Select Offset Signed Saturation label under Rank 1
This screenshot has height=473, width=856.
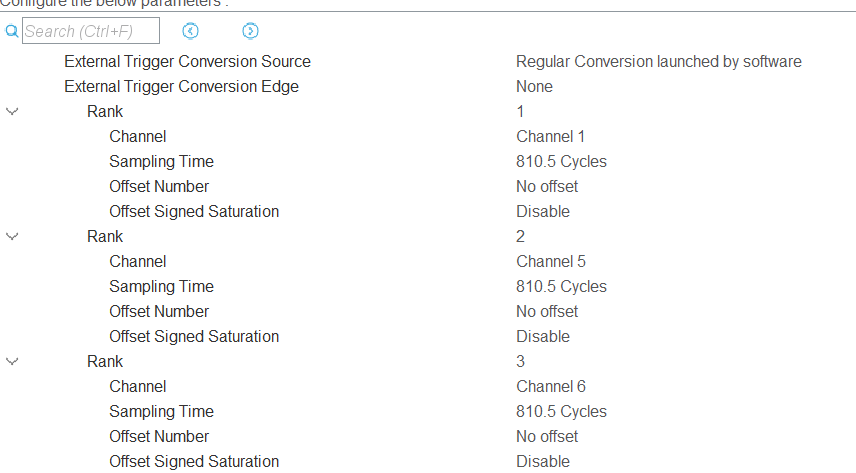[194, 211]
